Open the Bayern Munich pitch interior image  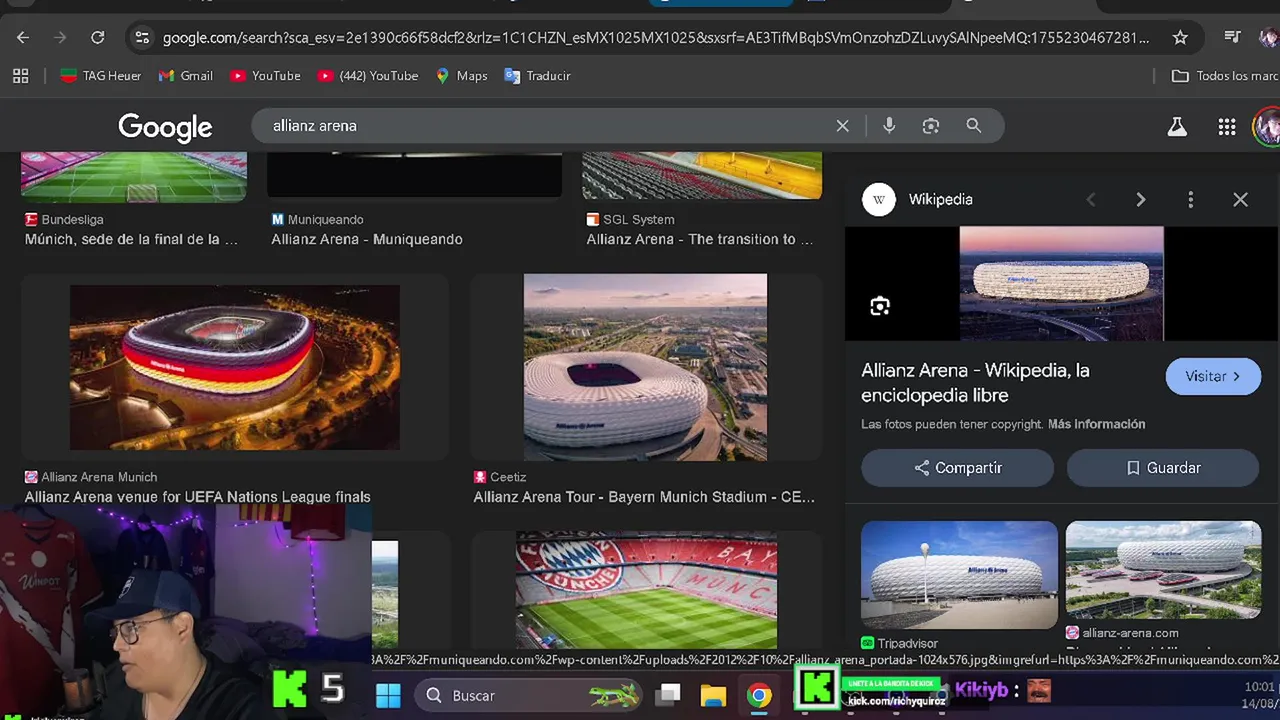pos(646,590)
